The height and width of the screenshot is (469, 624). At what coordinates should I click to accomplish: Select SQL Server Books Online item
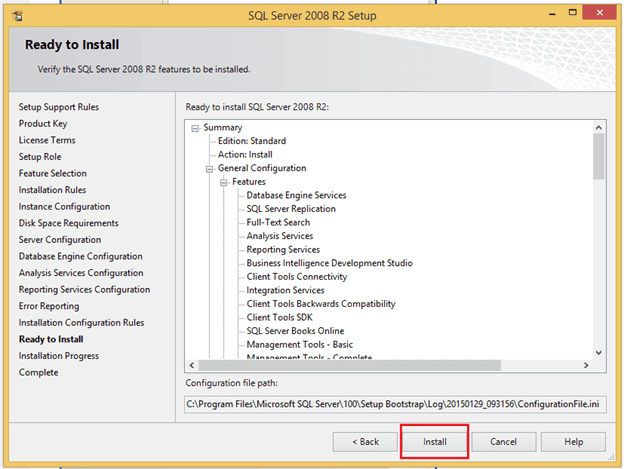(x=295, y=331)
